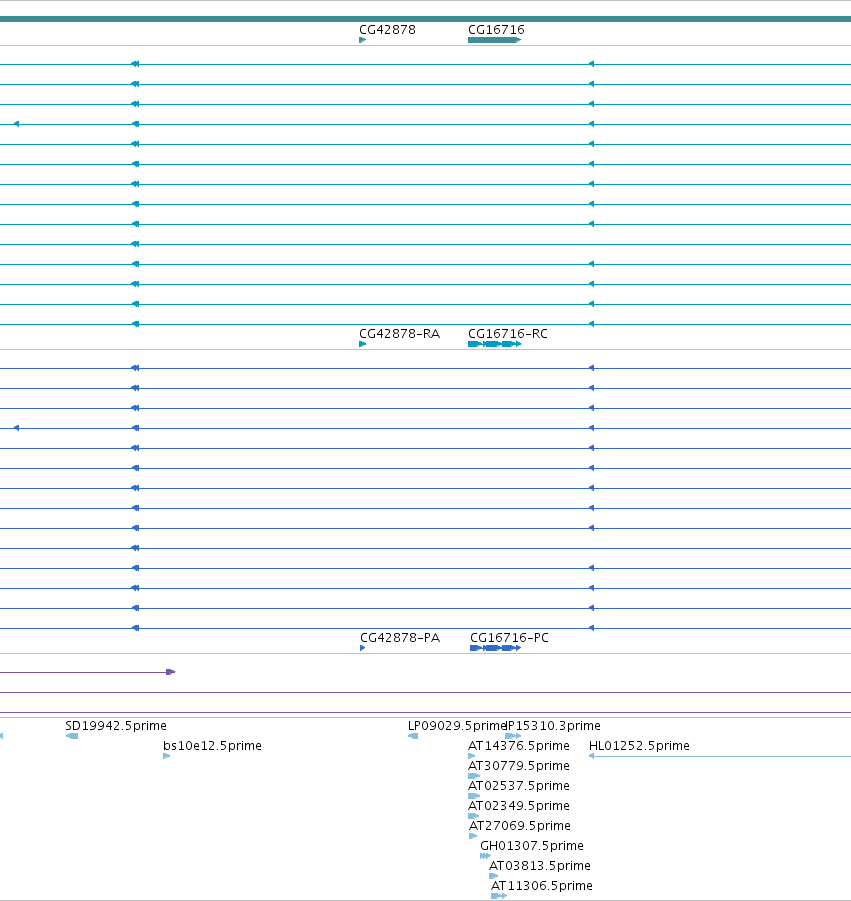This screenshot has height=901, width=851.
Task: Click the AT02349.5prime EST label
Action: [519, 806]
